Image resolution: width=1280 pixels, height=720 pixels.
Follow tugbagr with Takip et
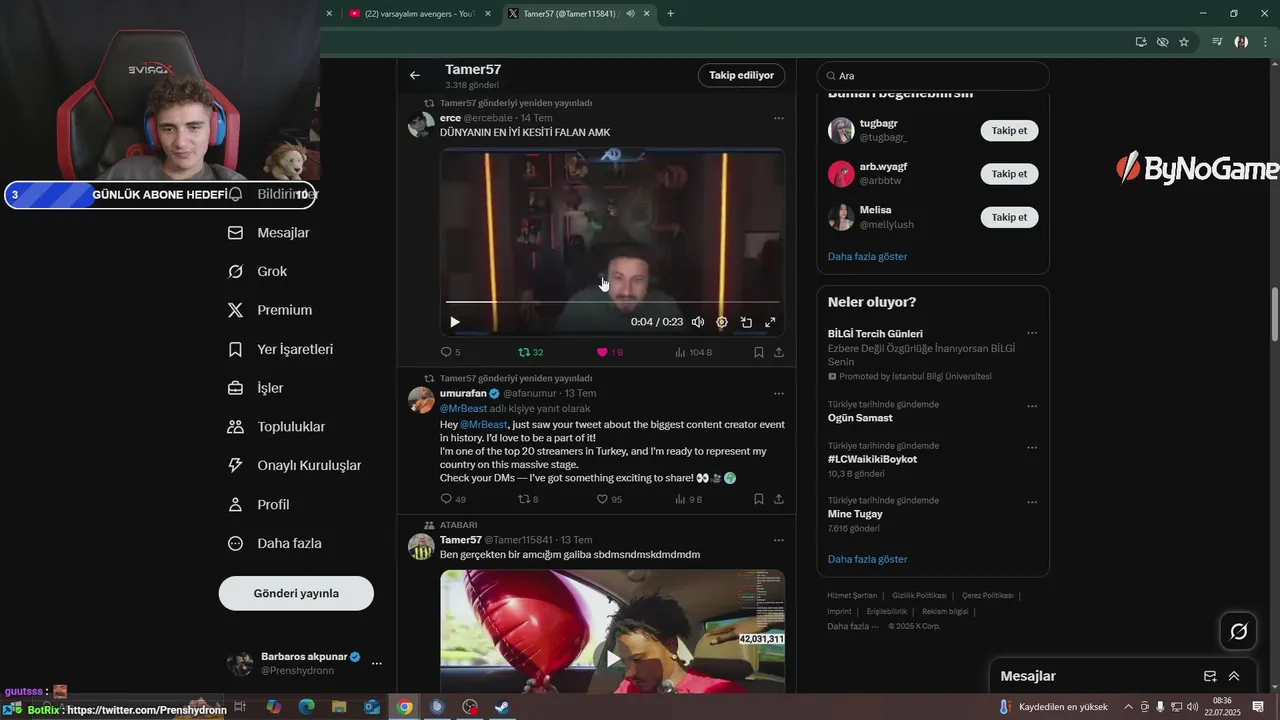point(1009,131)
